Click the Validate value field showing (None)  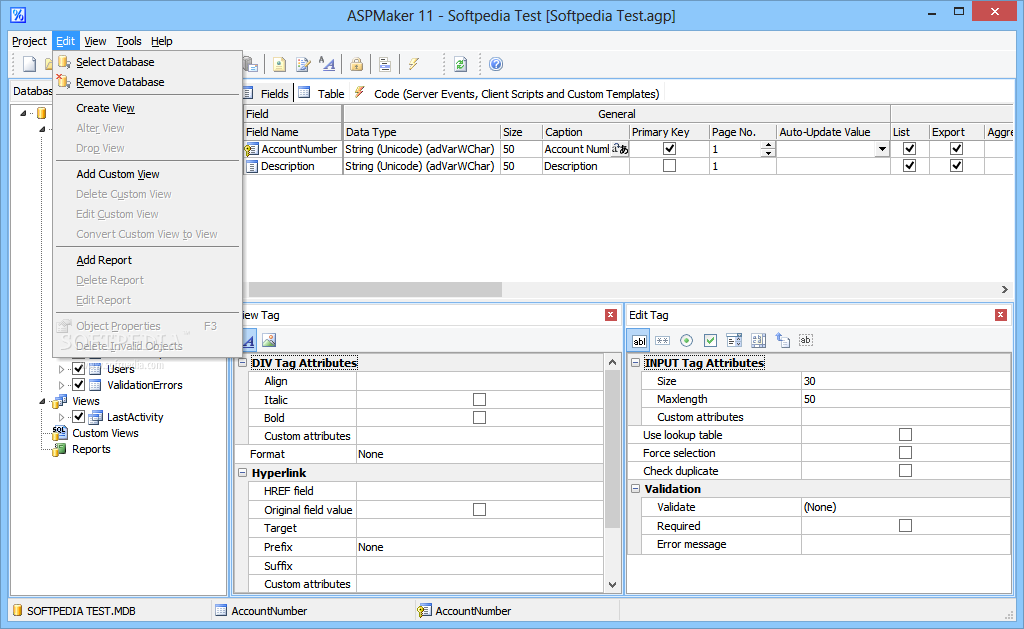tap(906, 507)
